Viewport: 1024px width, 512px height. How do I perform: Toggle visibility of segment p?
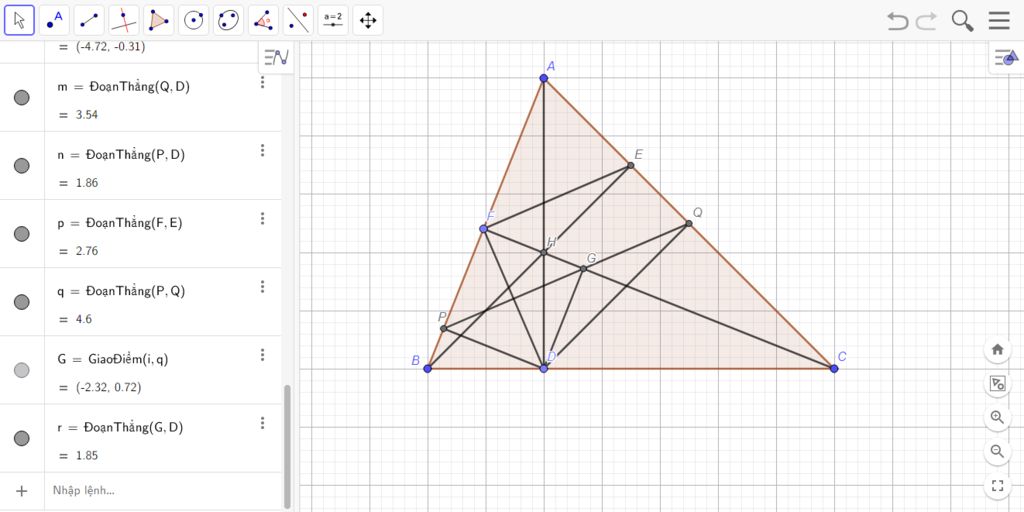click(22, 234)
